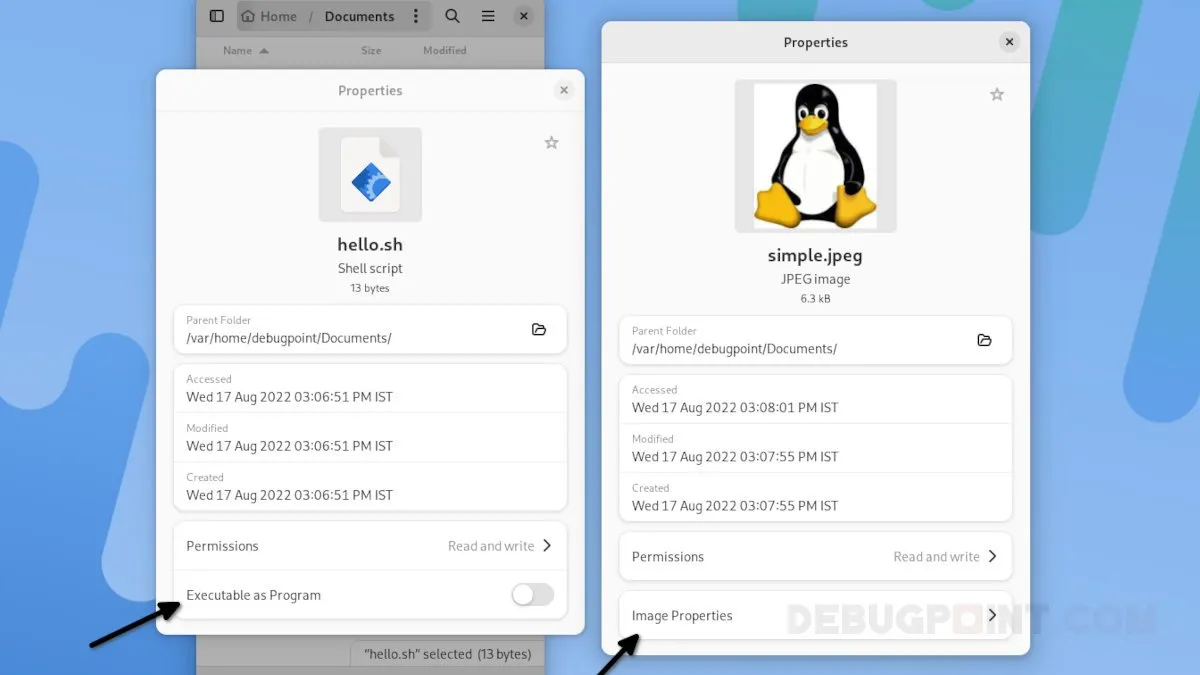Image resolution: width=1200 pixels, height=675 pixels.
Task: Click the hello.sh script file icon
Action: [x=370, y=175]
